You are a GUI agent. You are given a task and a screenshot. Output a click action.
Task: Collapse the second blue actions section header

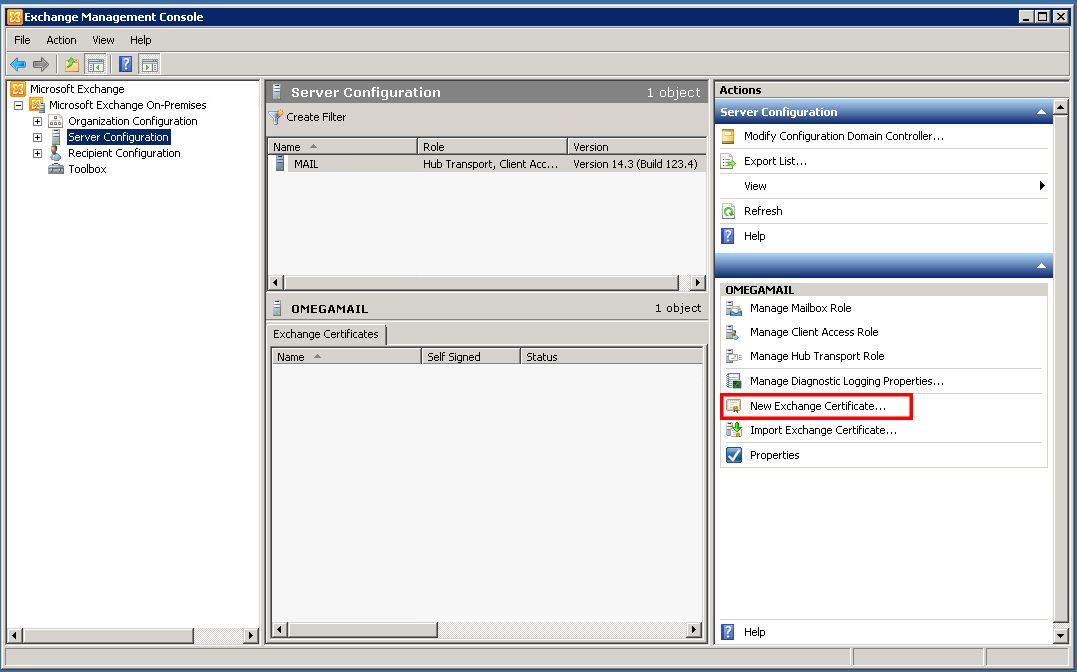pos(1041,265)
